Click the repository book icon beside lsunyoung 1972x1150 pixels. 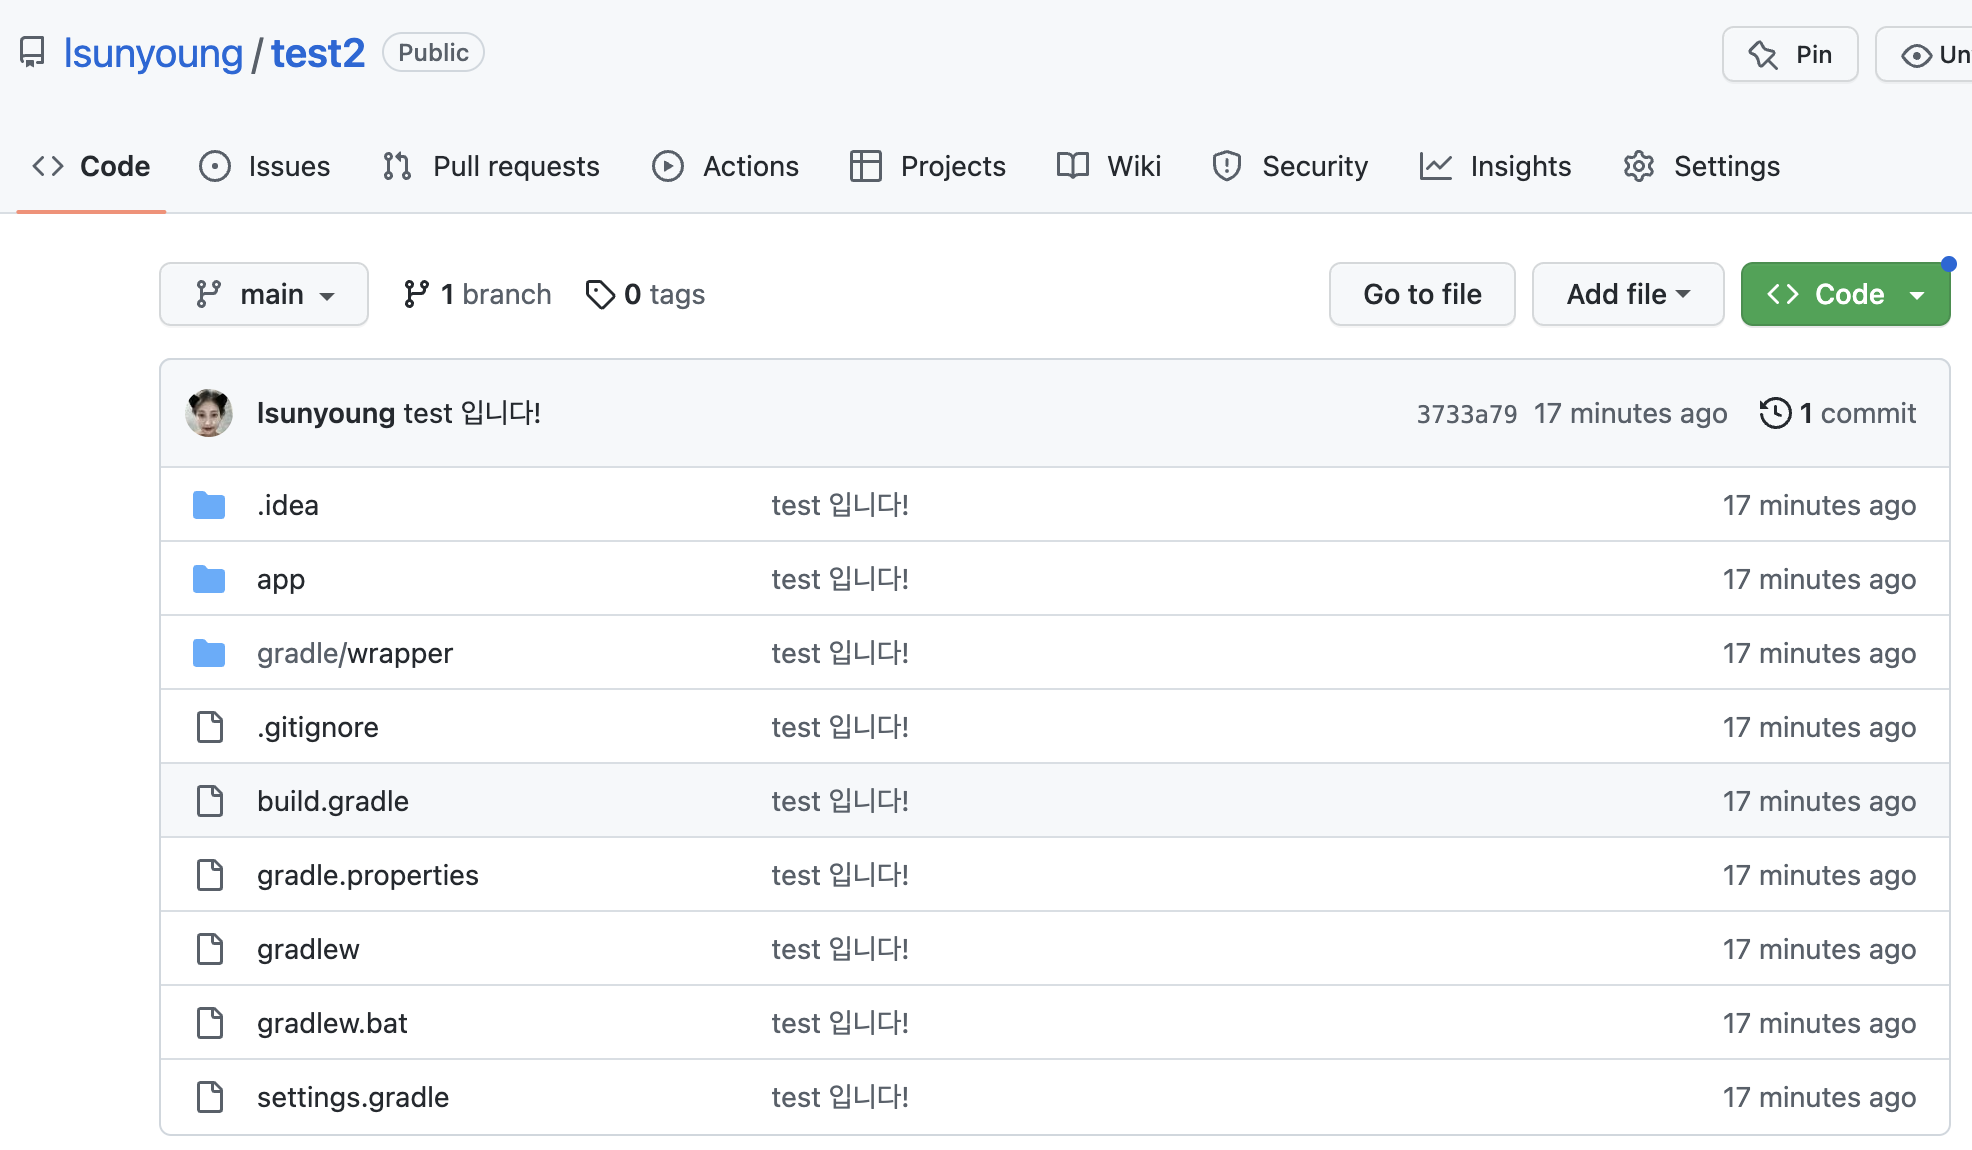(32, 53)
